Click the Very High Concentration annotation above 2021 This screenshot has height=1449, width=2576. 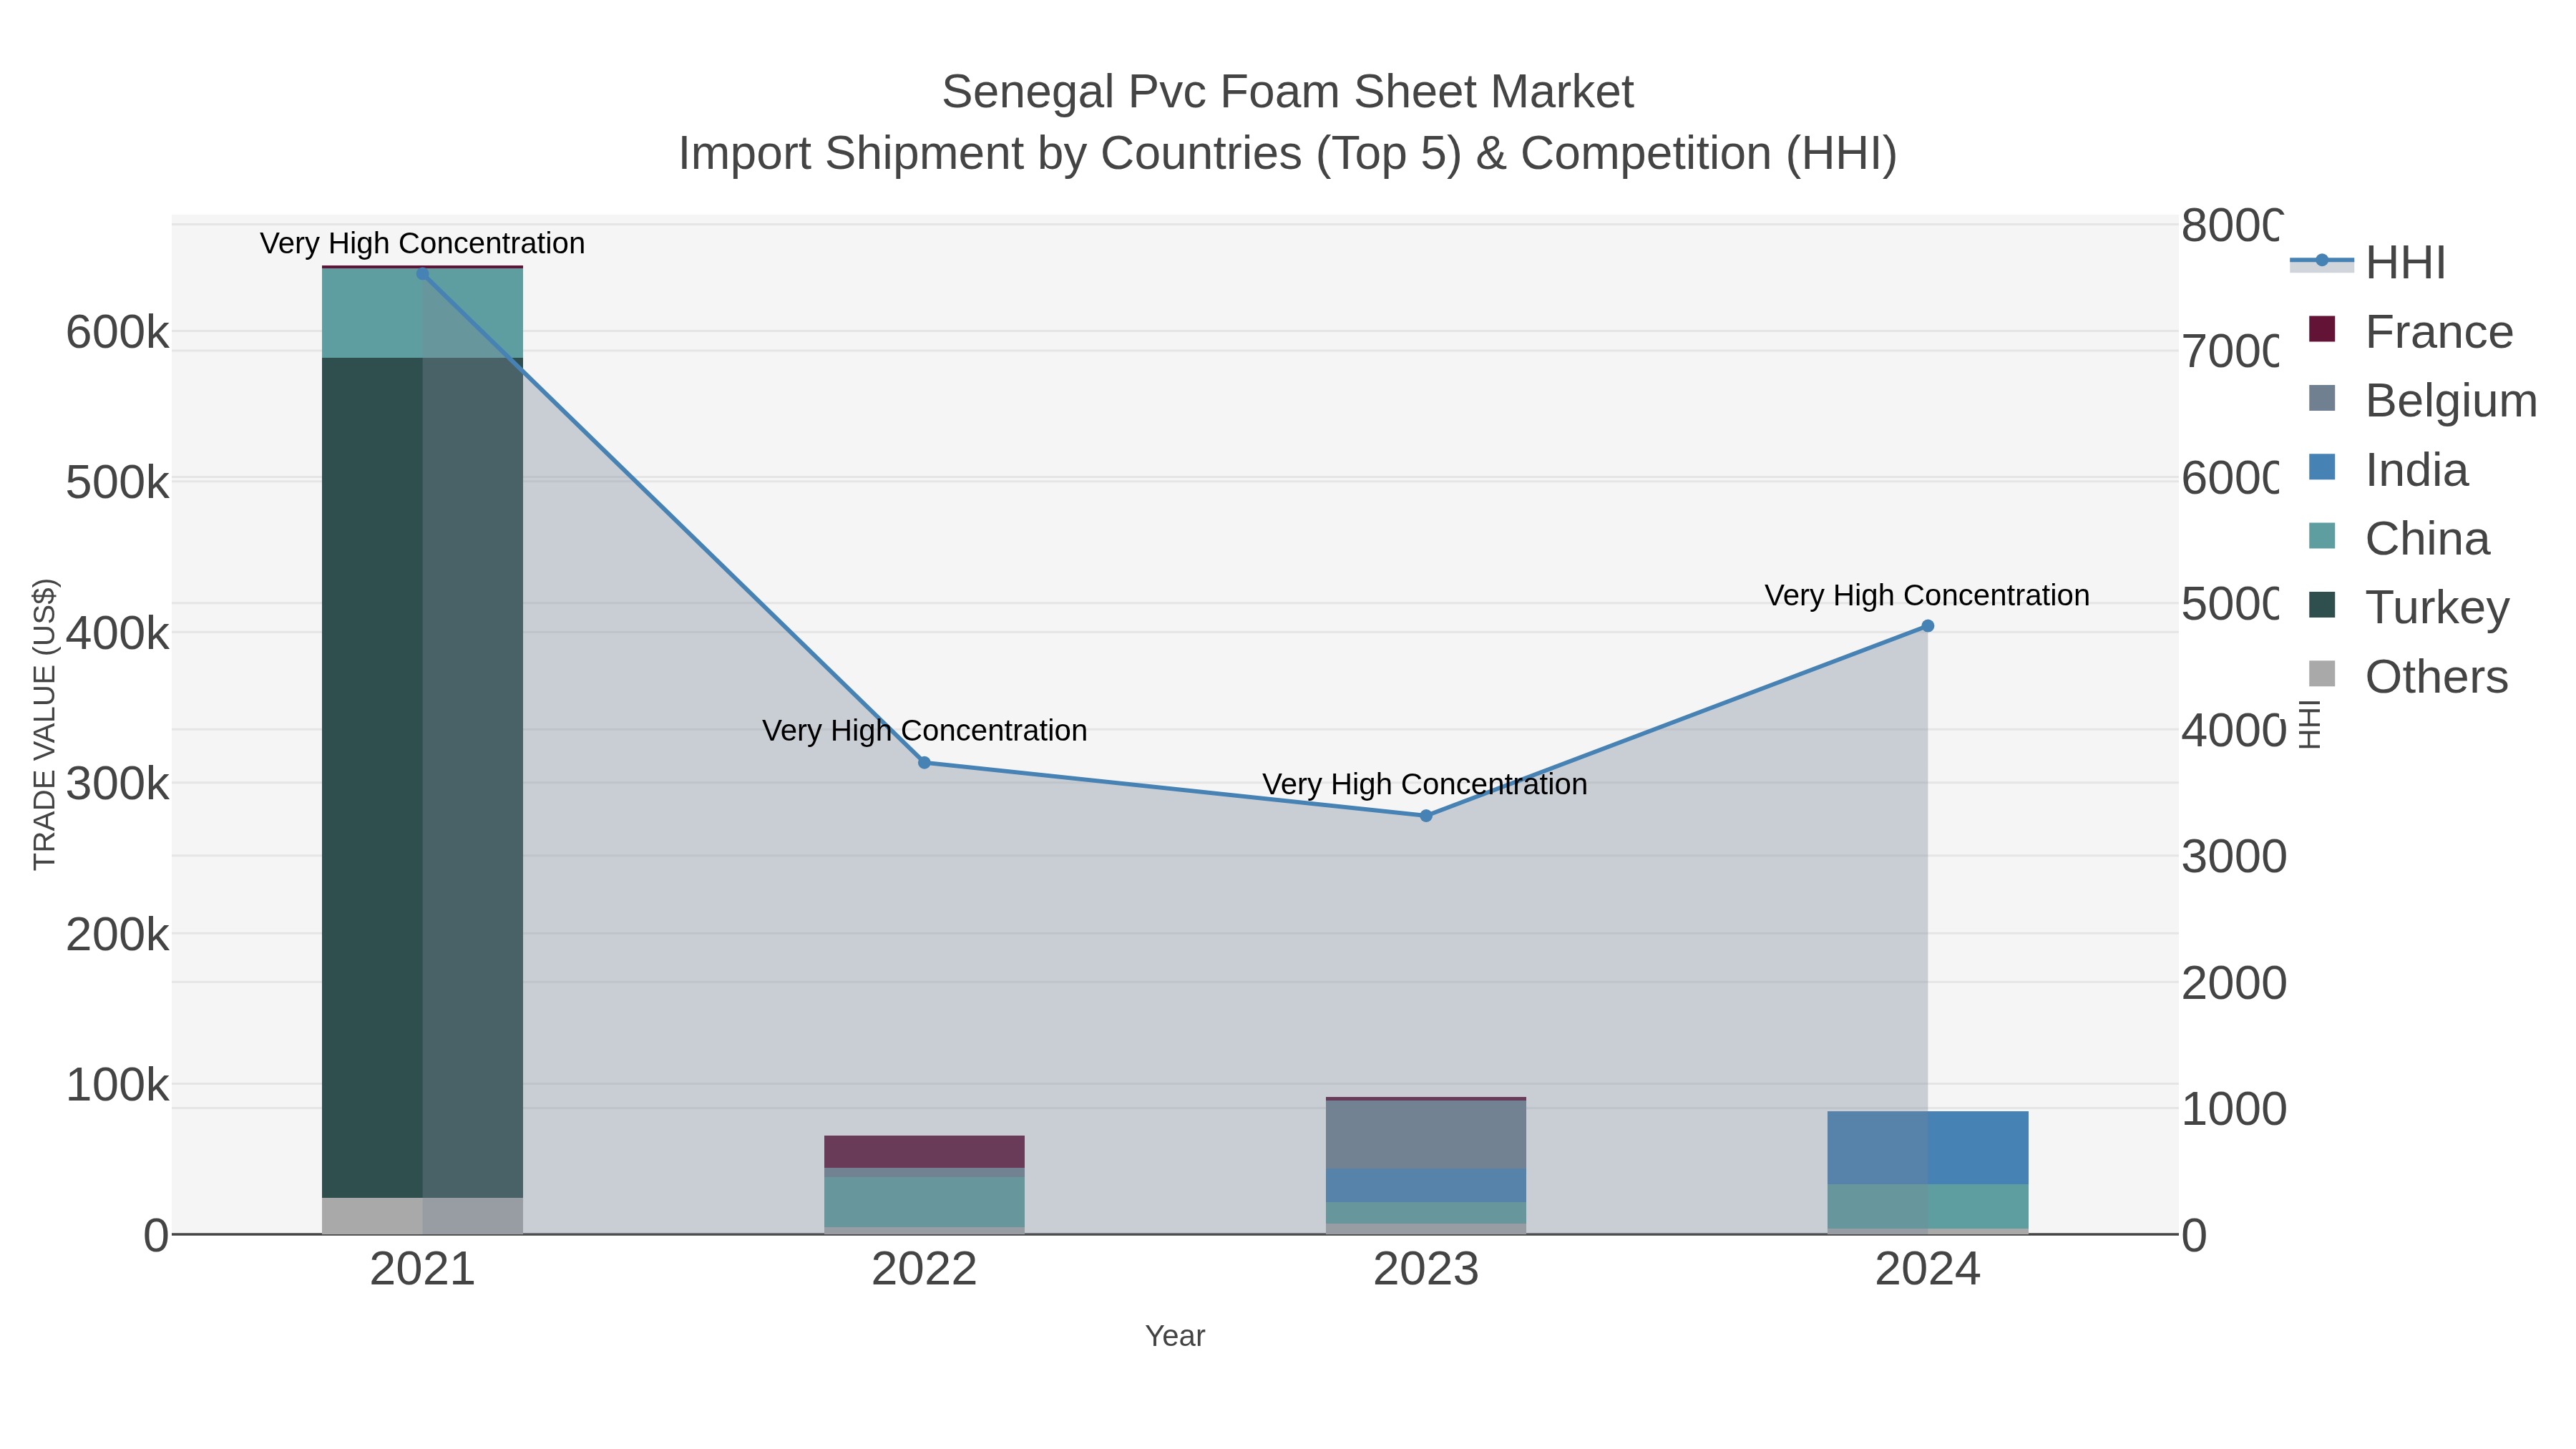422,243
